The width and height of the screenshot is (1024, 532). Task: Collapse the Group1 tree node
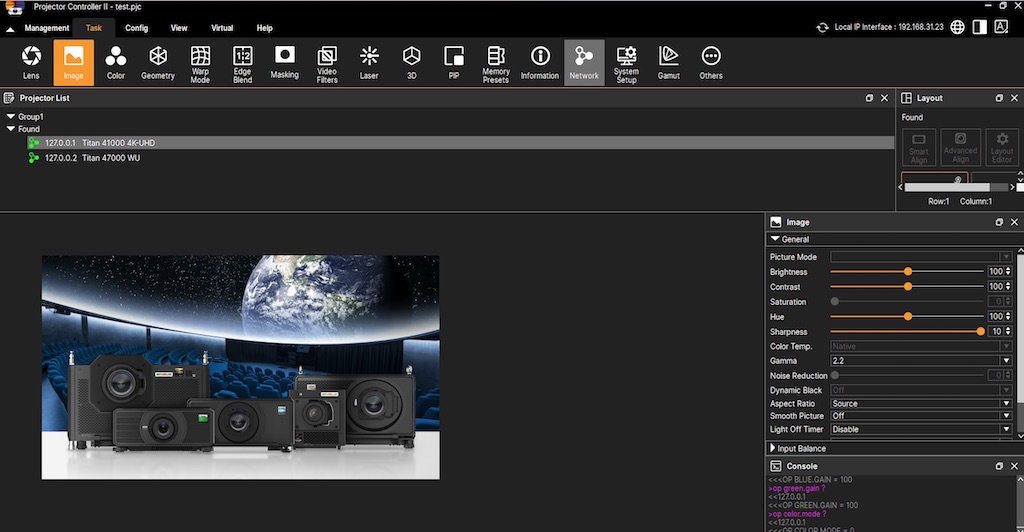pos(10,117)
